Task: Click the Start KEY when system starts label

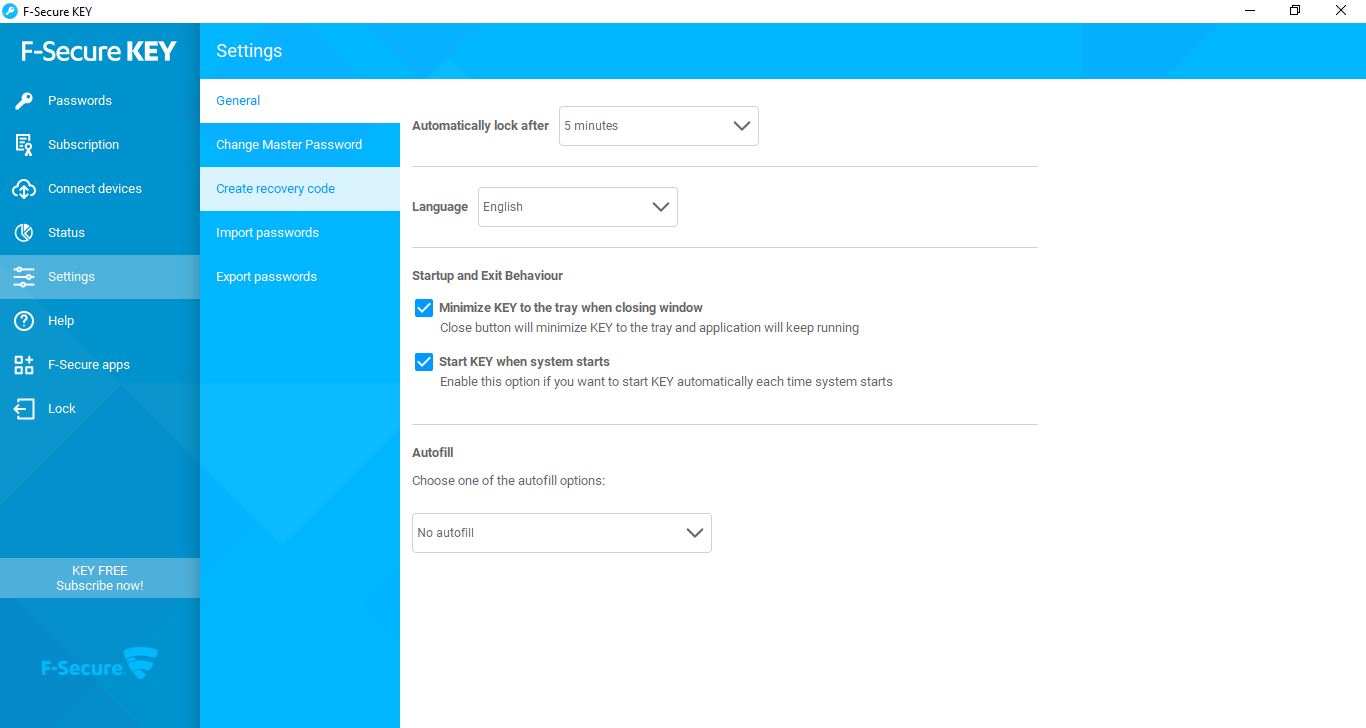Action: pyautogui.click(x=524, y=362)
